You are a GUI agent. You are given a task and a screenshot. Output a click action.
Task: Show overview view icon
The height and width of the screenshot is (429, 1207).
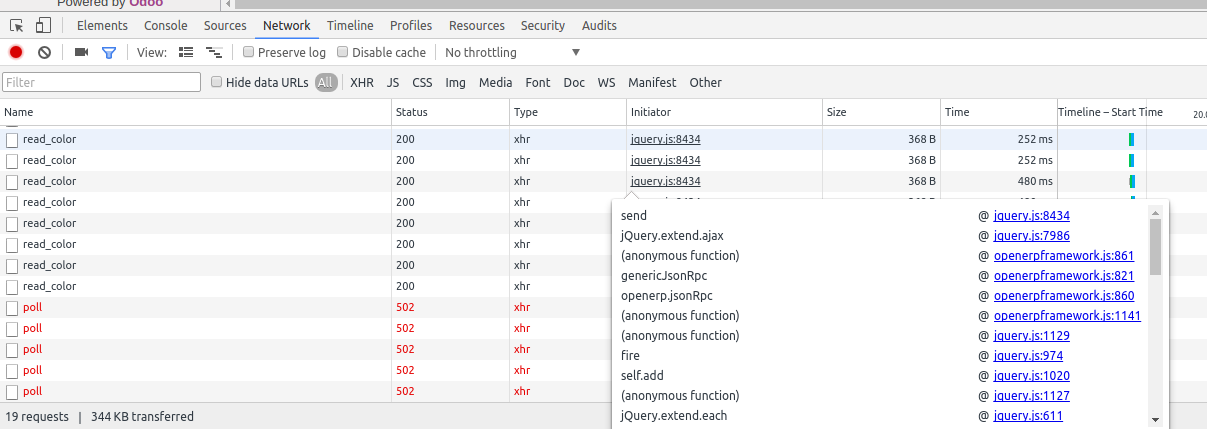tap(213, 52)
